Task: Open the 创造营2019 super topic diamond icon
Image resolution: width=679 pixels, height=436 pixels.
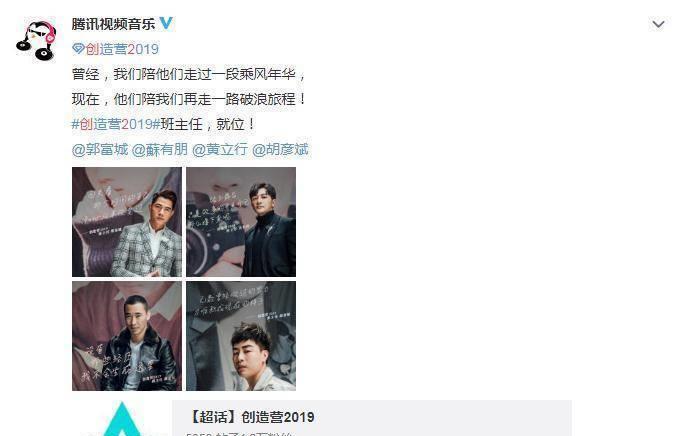Action: pos(78,48)
